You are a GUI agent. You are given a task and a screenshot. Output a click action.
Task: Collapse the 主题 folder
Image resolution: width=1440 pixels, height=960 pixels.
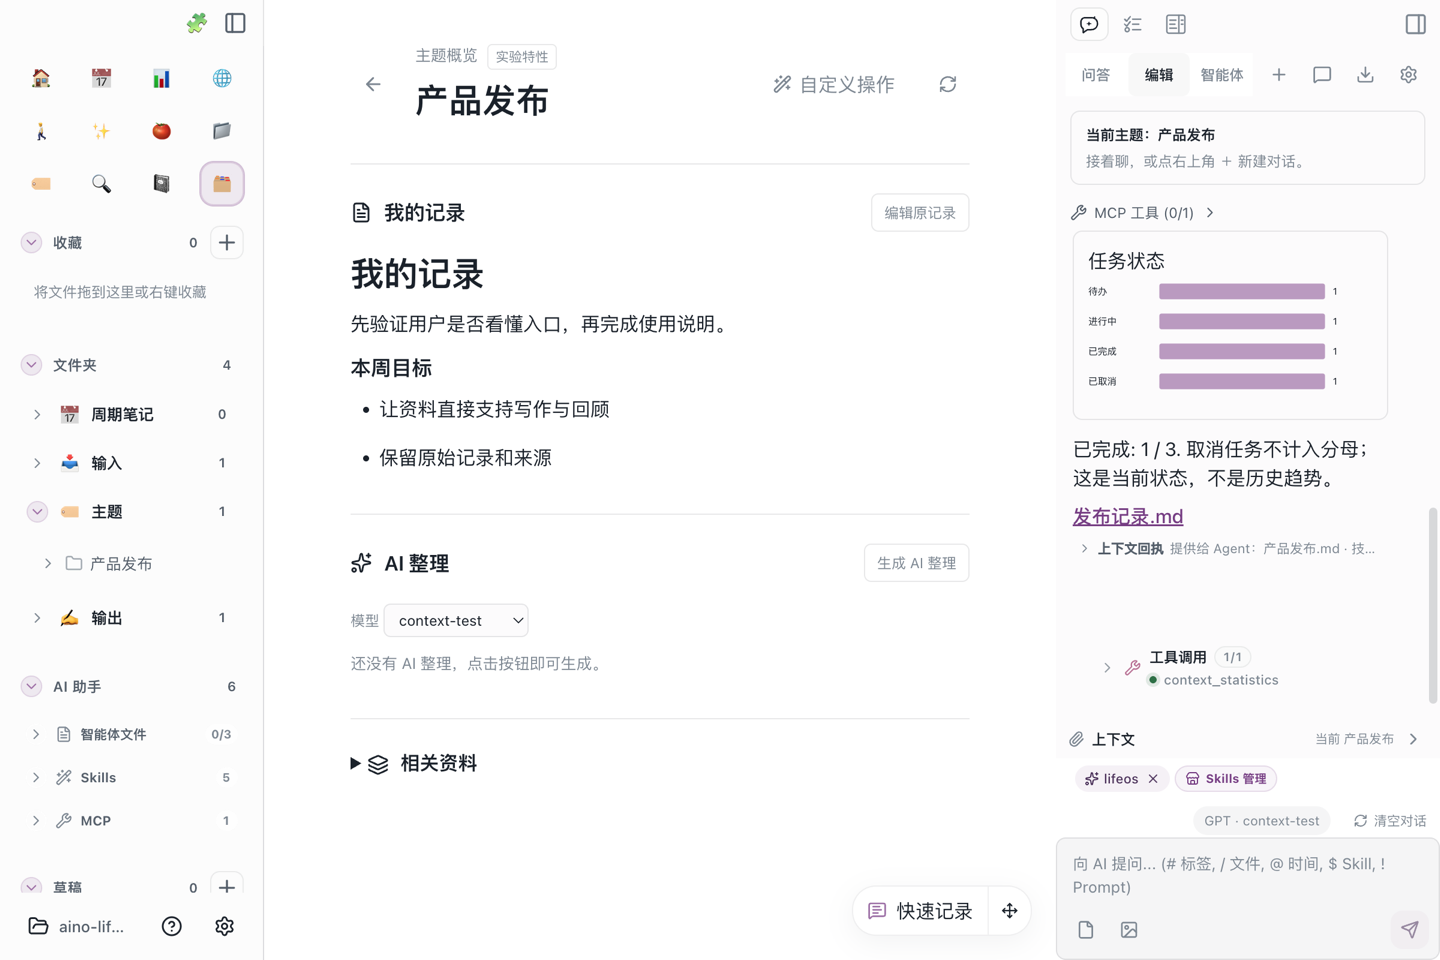[37, 512]
